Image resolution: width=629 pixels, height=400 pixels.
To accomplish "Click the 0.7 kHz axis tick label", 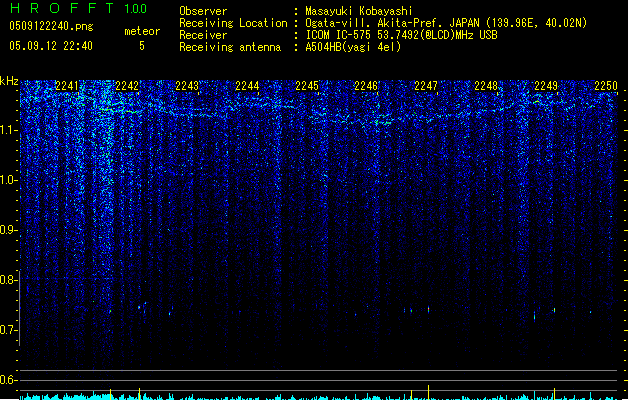I will [8, 330].
